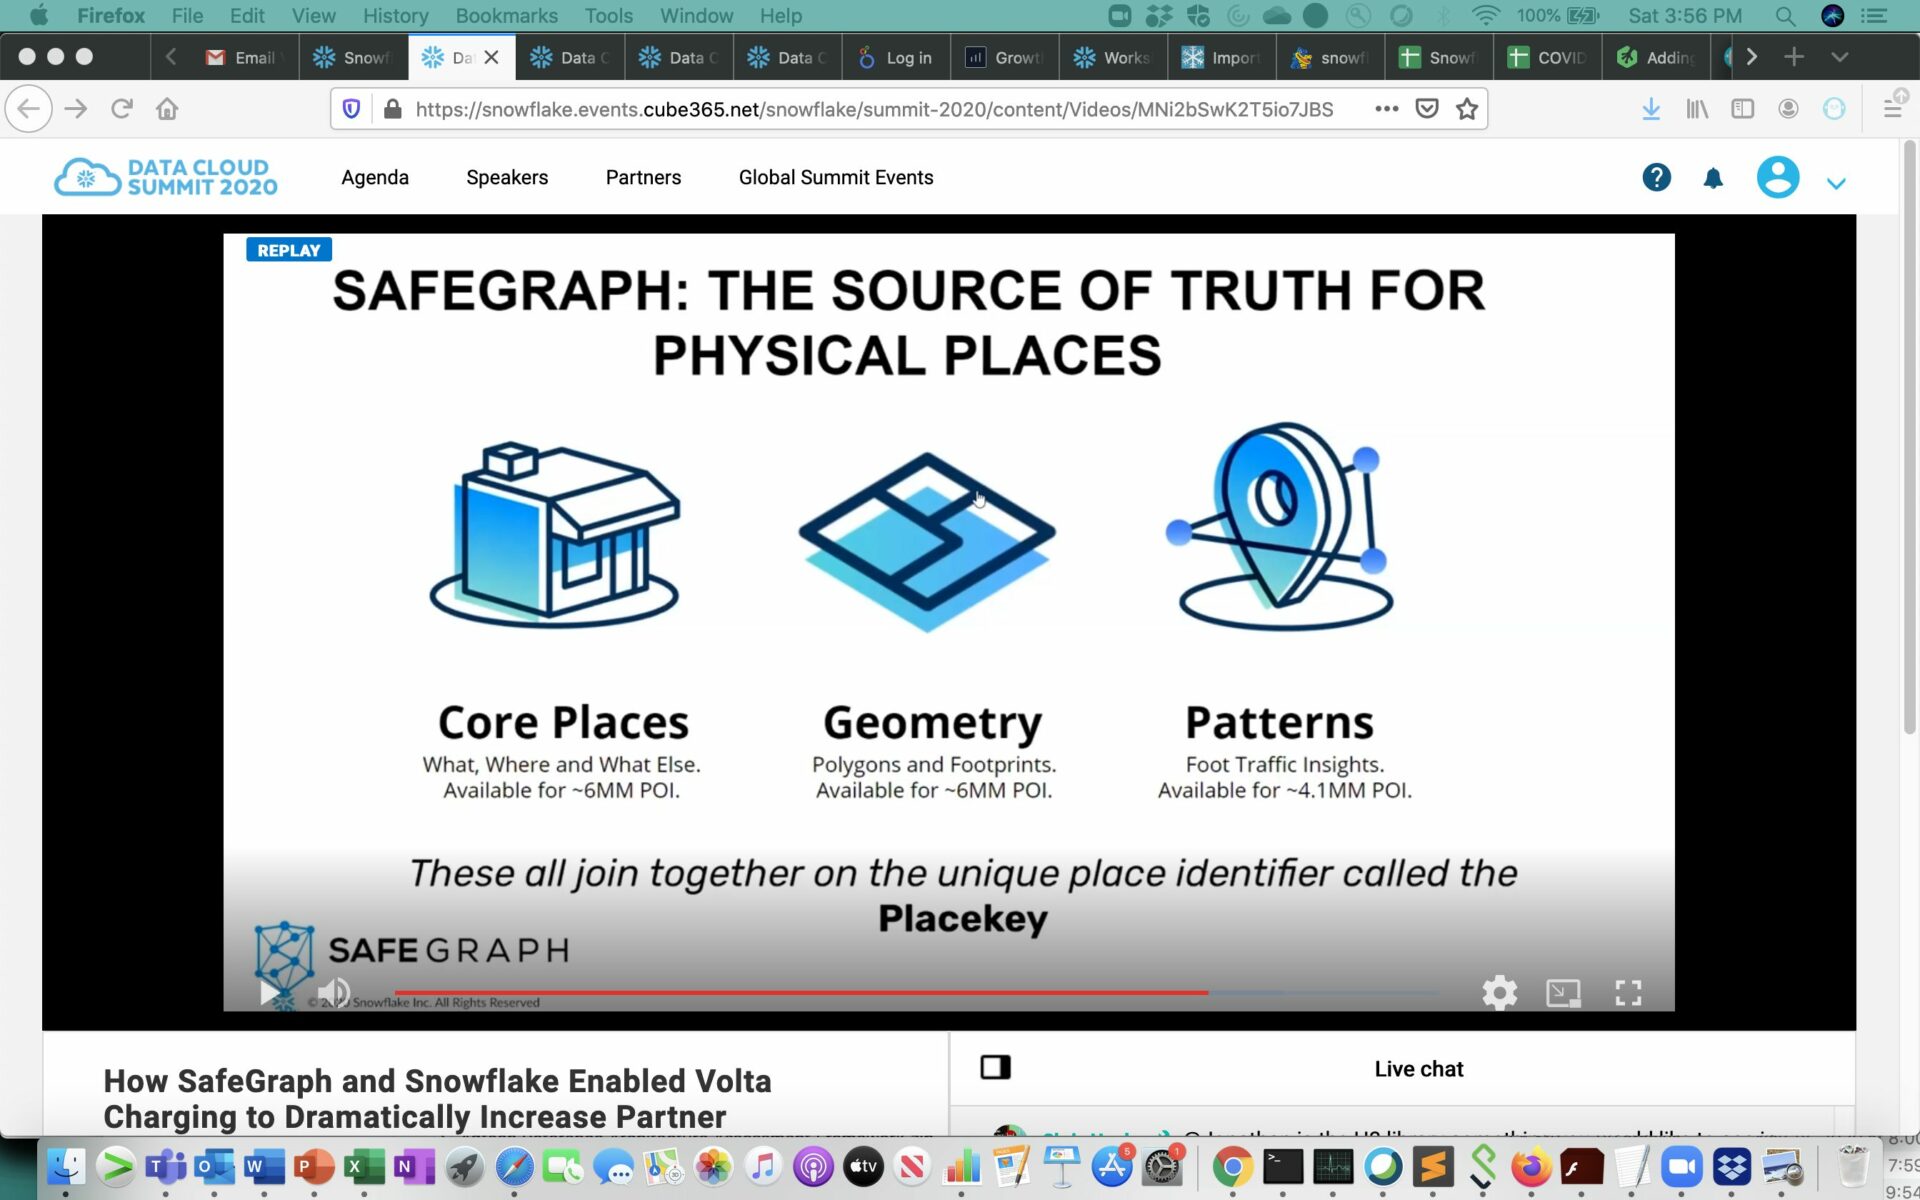Open the Bookmarks menu

[x=507, y=16]
